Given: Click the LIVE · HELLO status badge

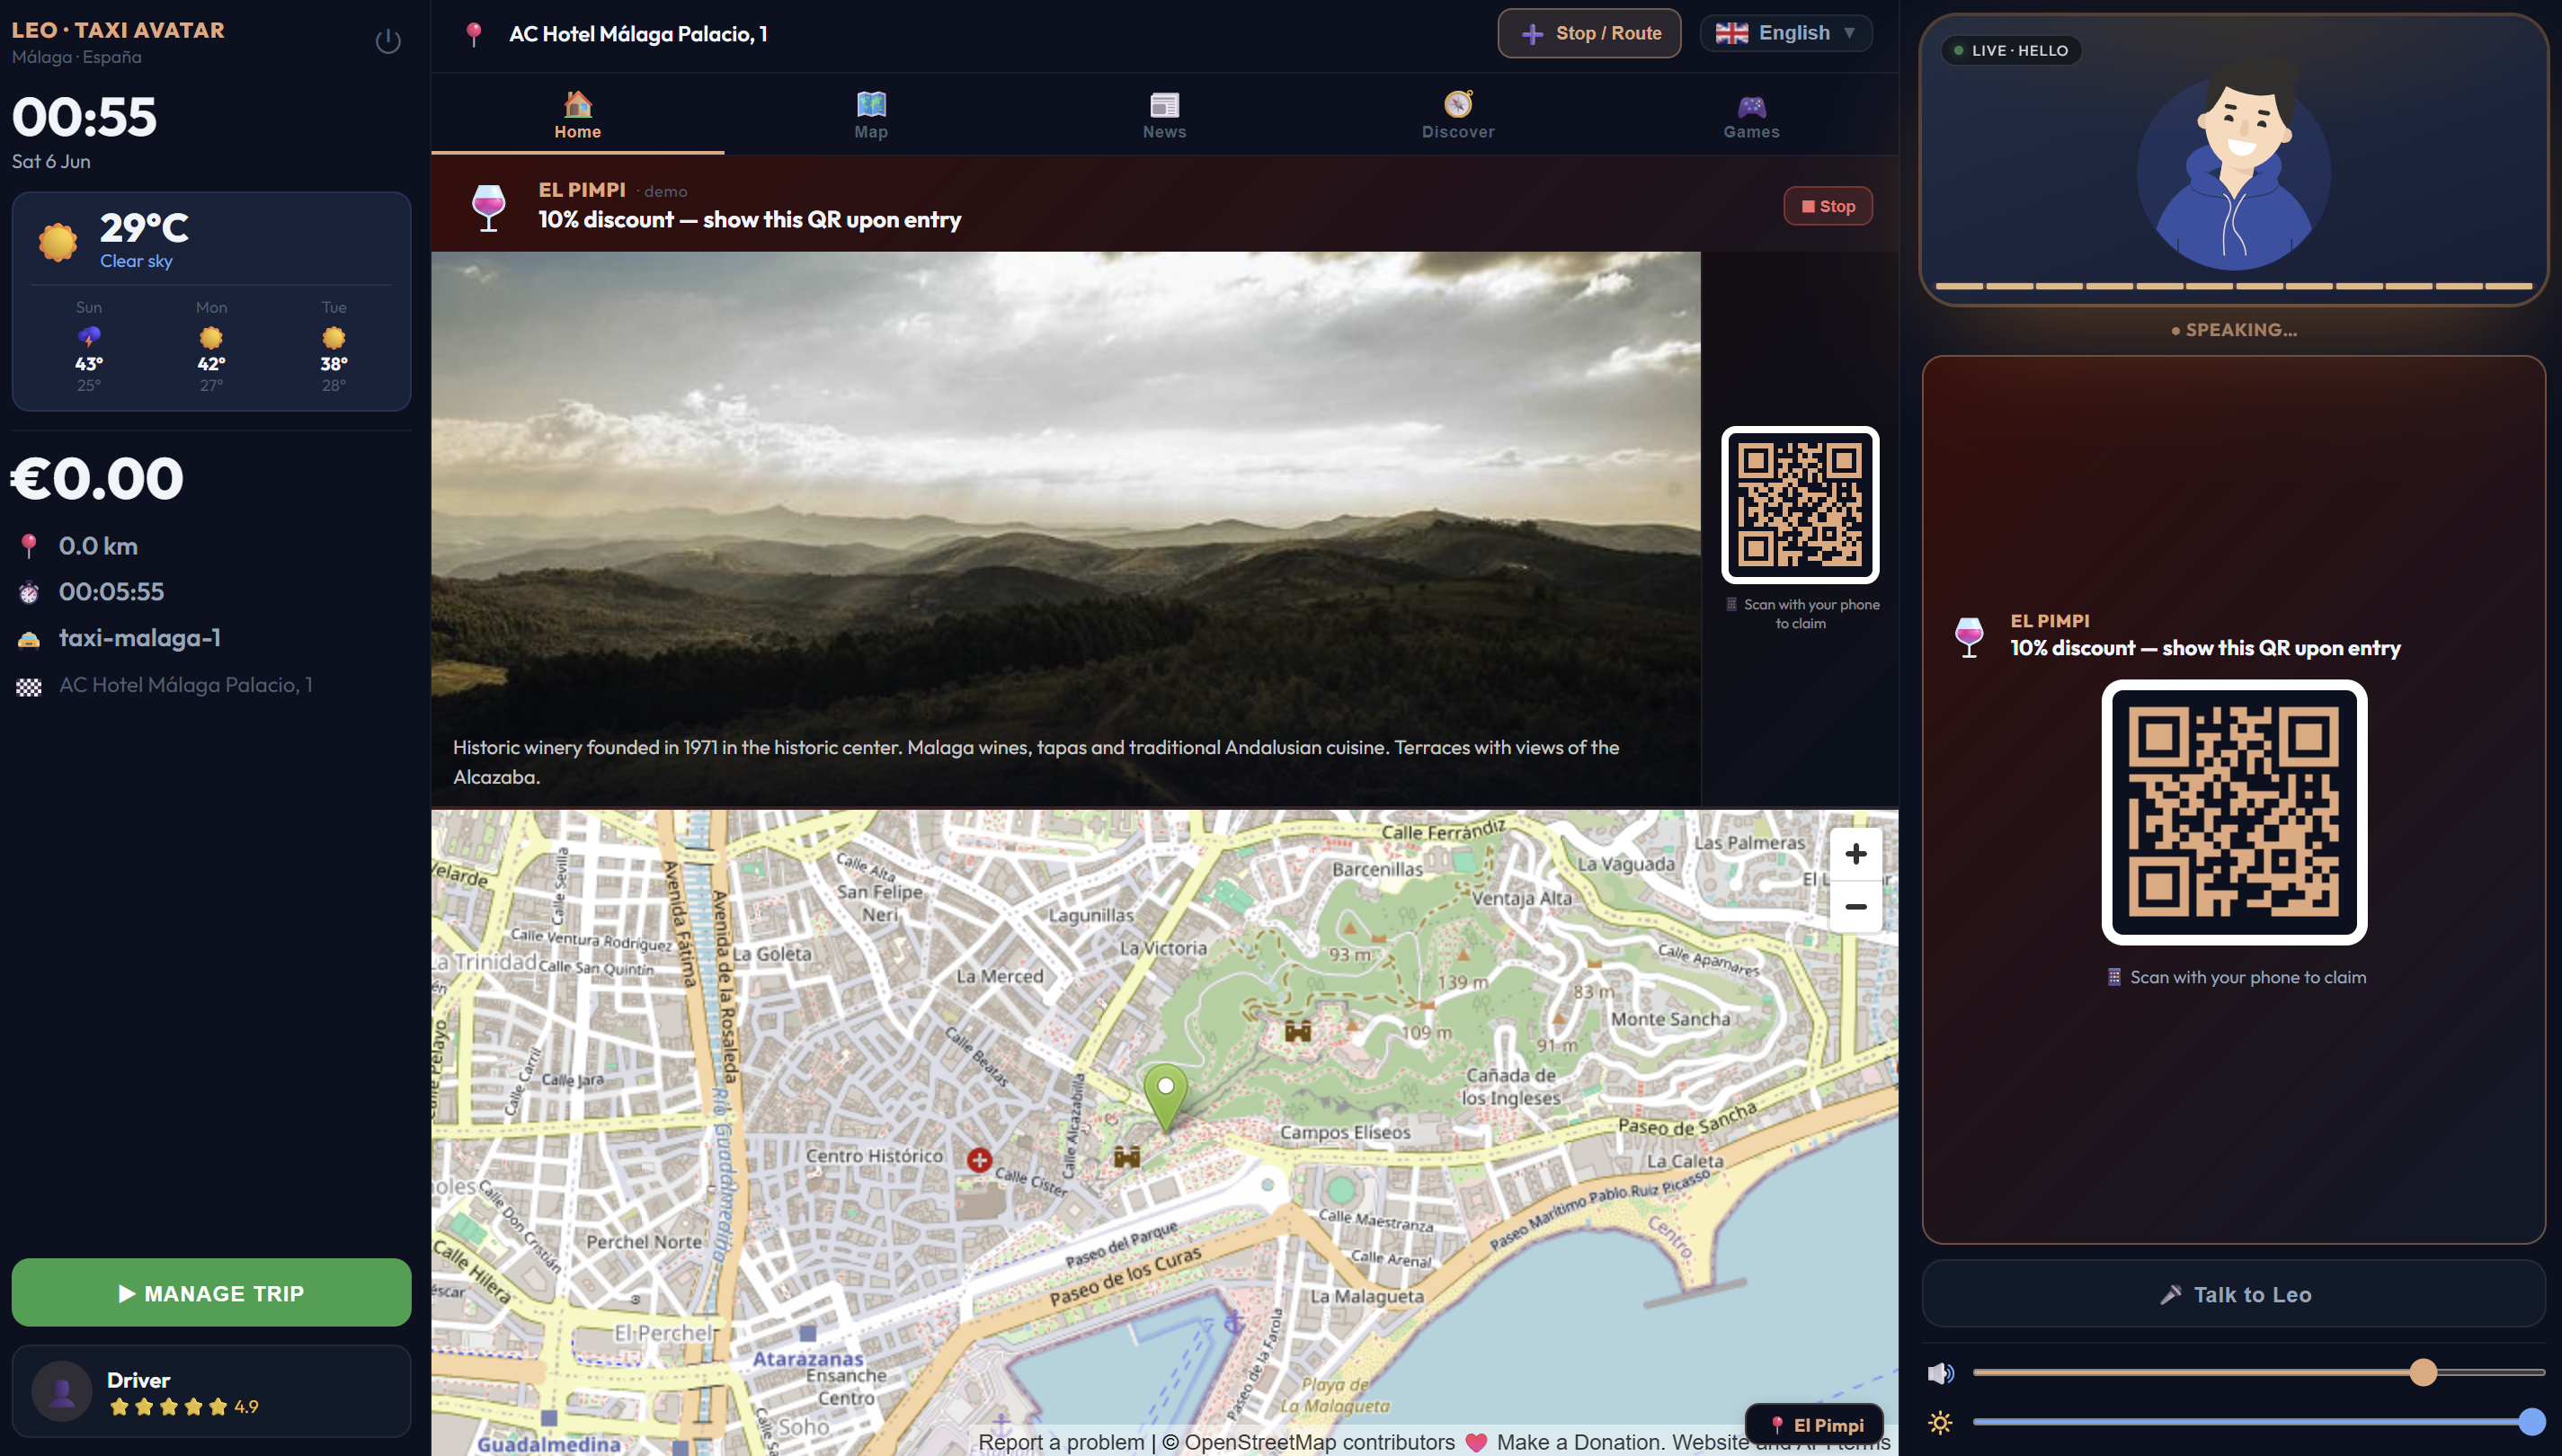Looking at the screenshot, I should coord(2011,50).
